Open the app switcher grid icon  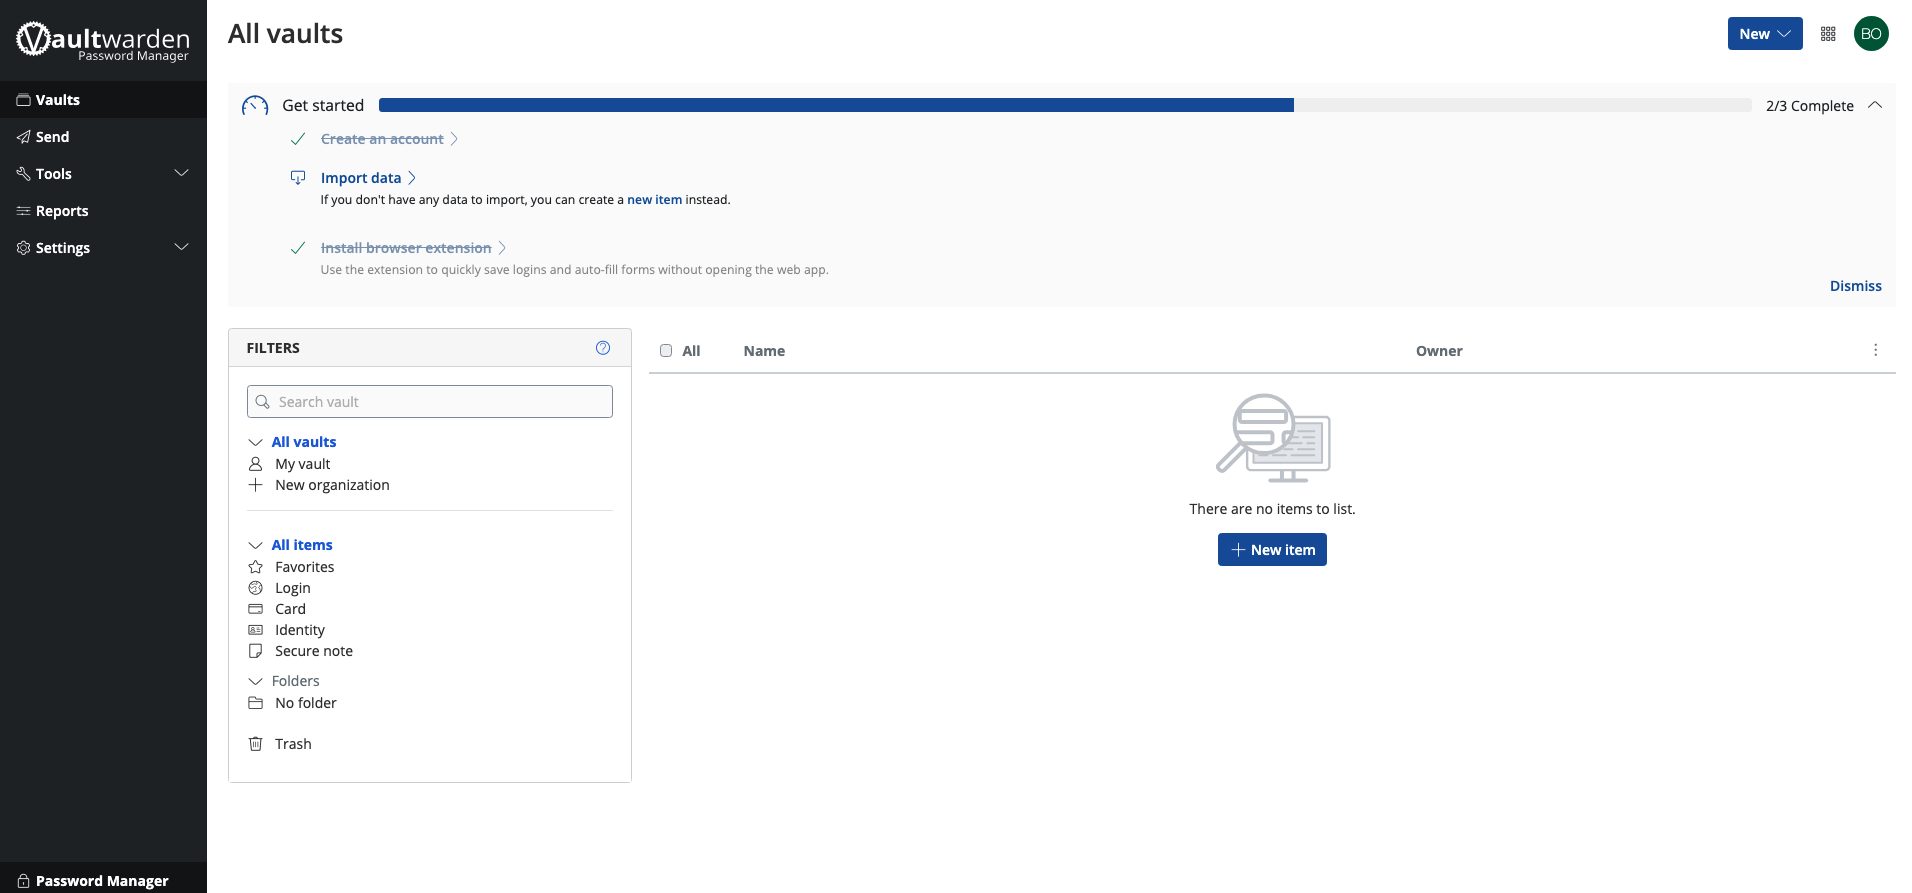tap(1828, 34)
